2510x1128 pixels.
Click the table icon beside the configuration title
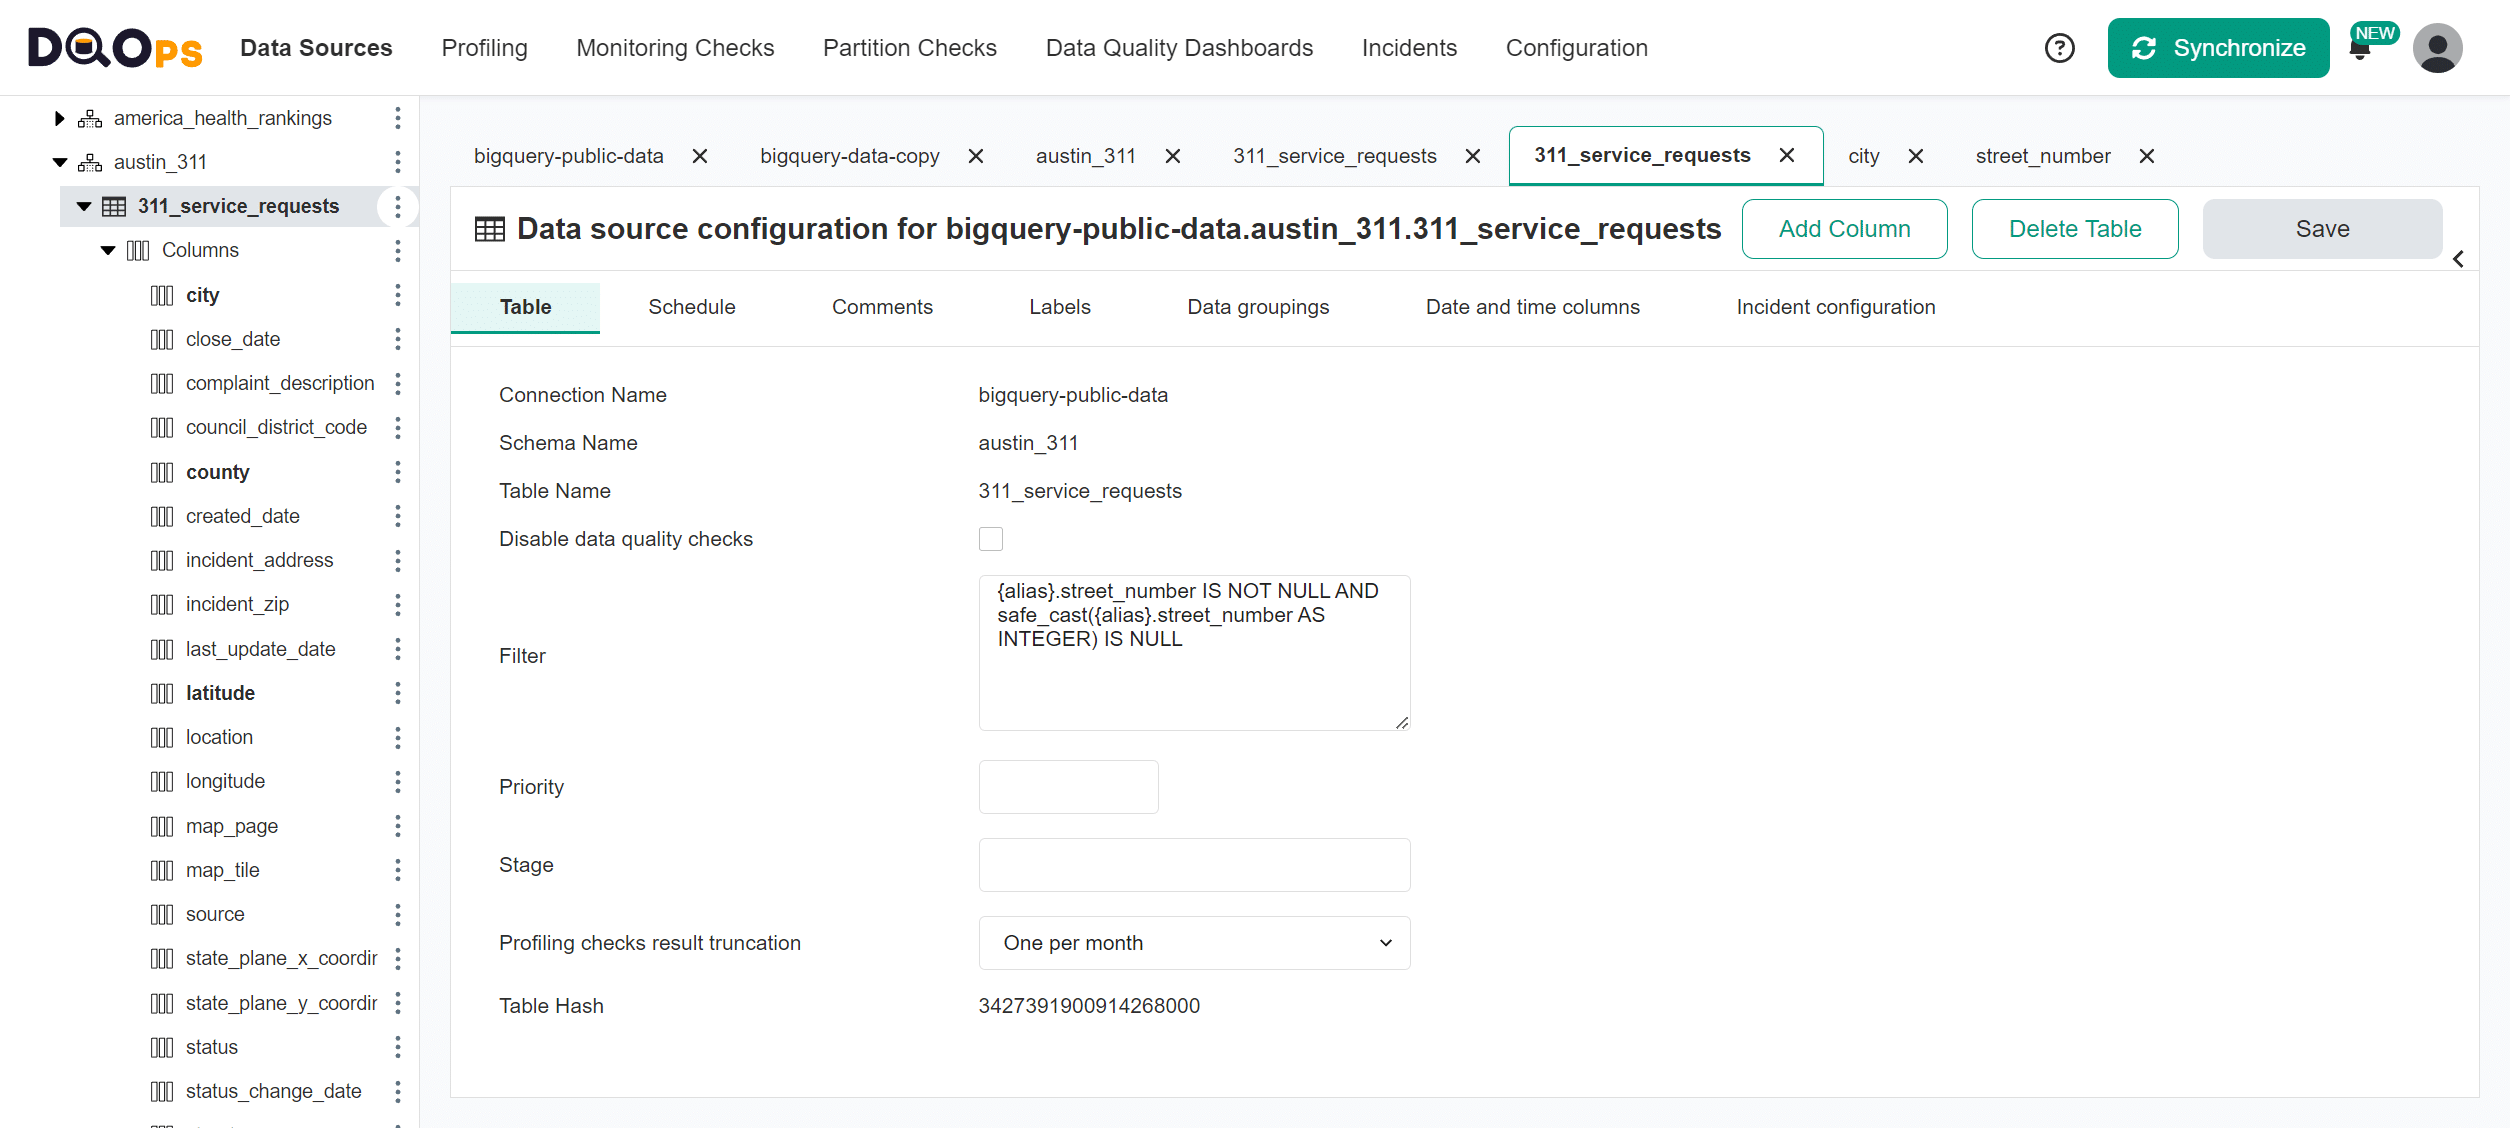[x=488, y=228]
